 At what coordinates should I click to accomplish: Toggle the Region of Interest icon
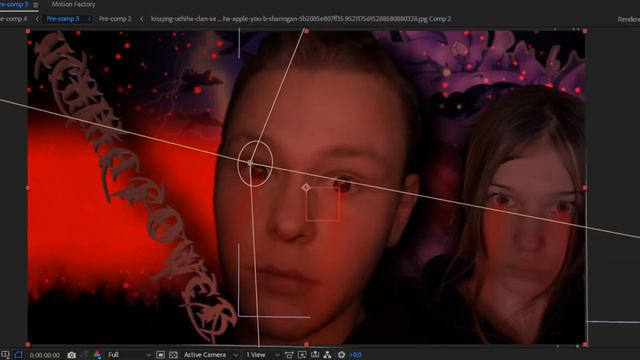[x=160, y=355]
